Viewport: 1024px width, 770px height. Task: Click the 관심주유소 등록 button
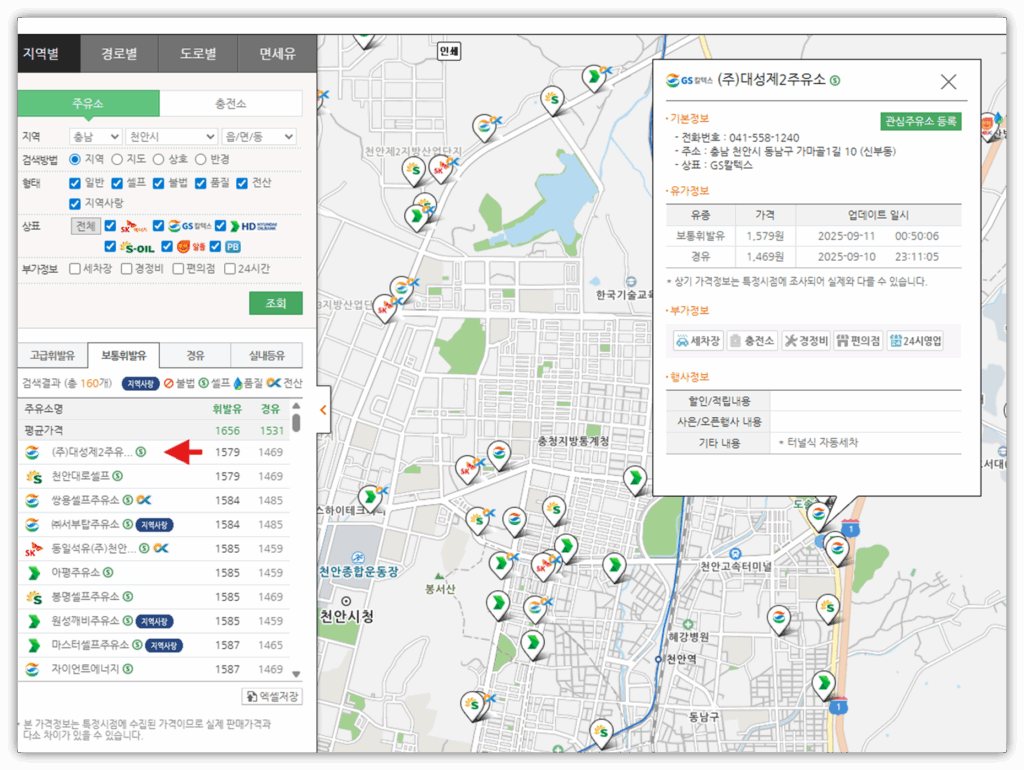coord(921,121)
